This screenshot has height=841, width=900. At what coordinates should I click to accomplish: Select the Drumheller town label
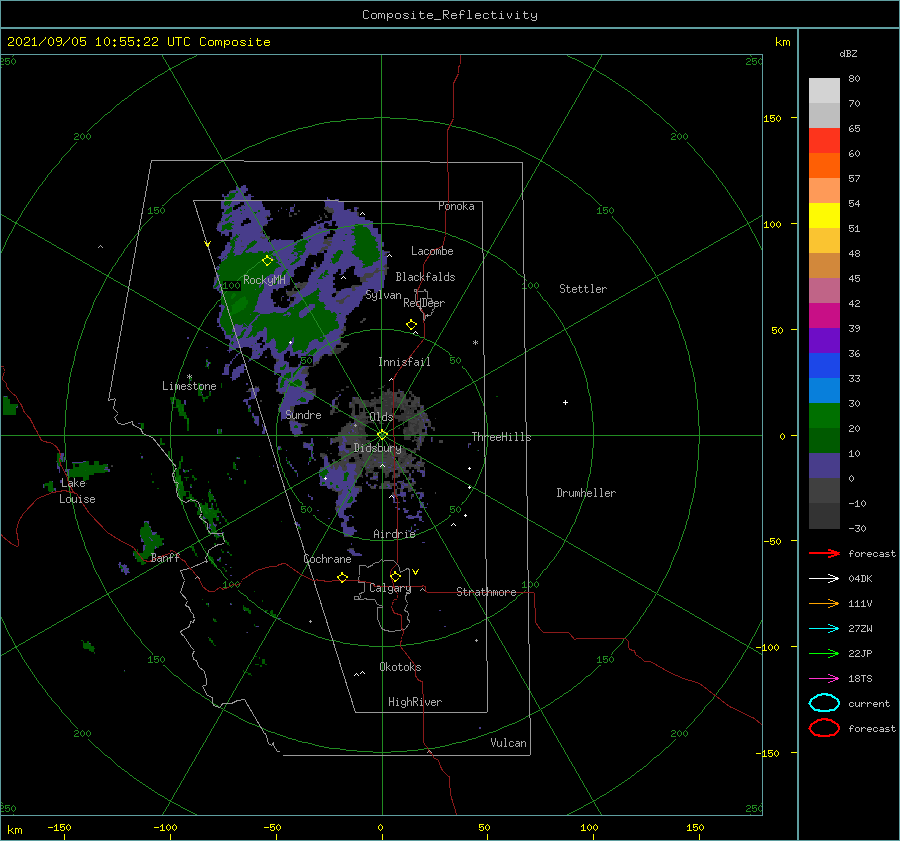tap(586, 493)
